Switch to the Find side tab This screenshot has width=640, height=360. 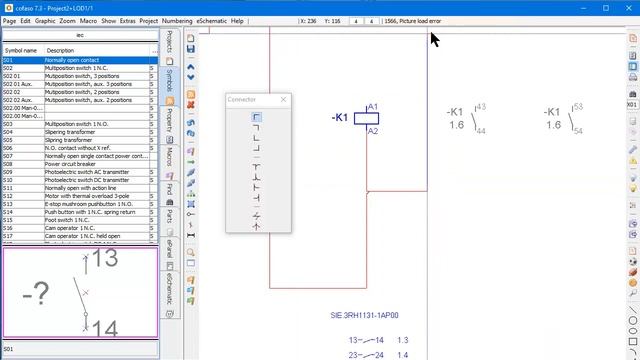tap(170, 194)
